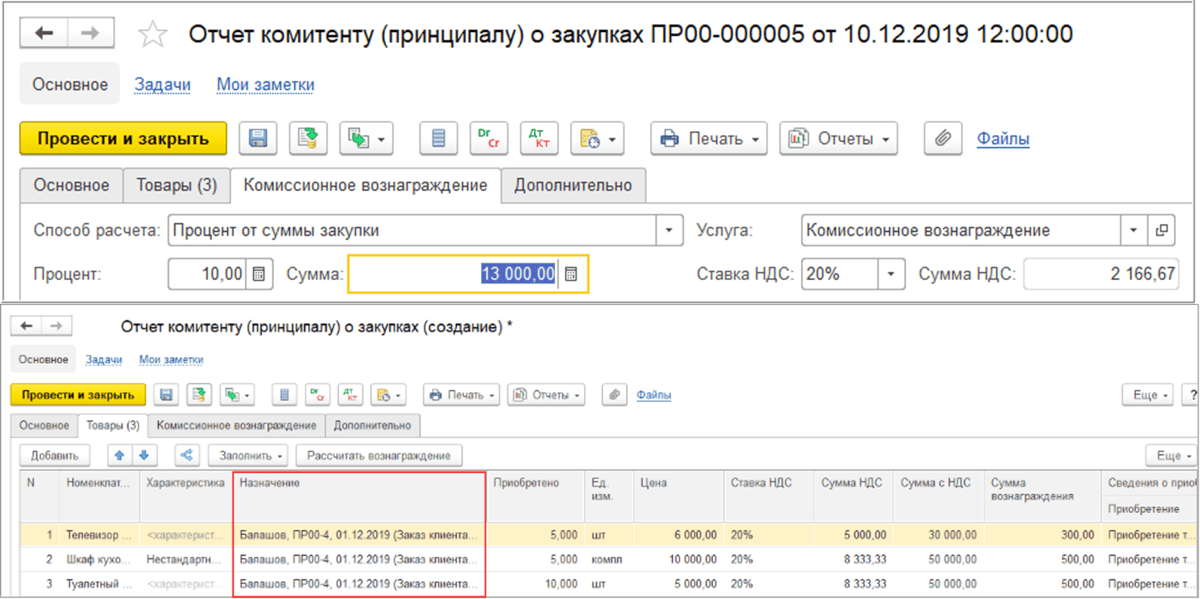Screen dimensions: 1200x599
Task: Click the Способ расчета field
Action: tap(412, 230)
